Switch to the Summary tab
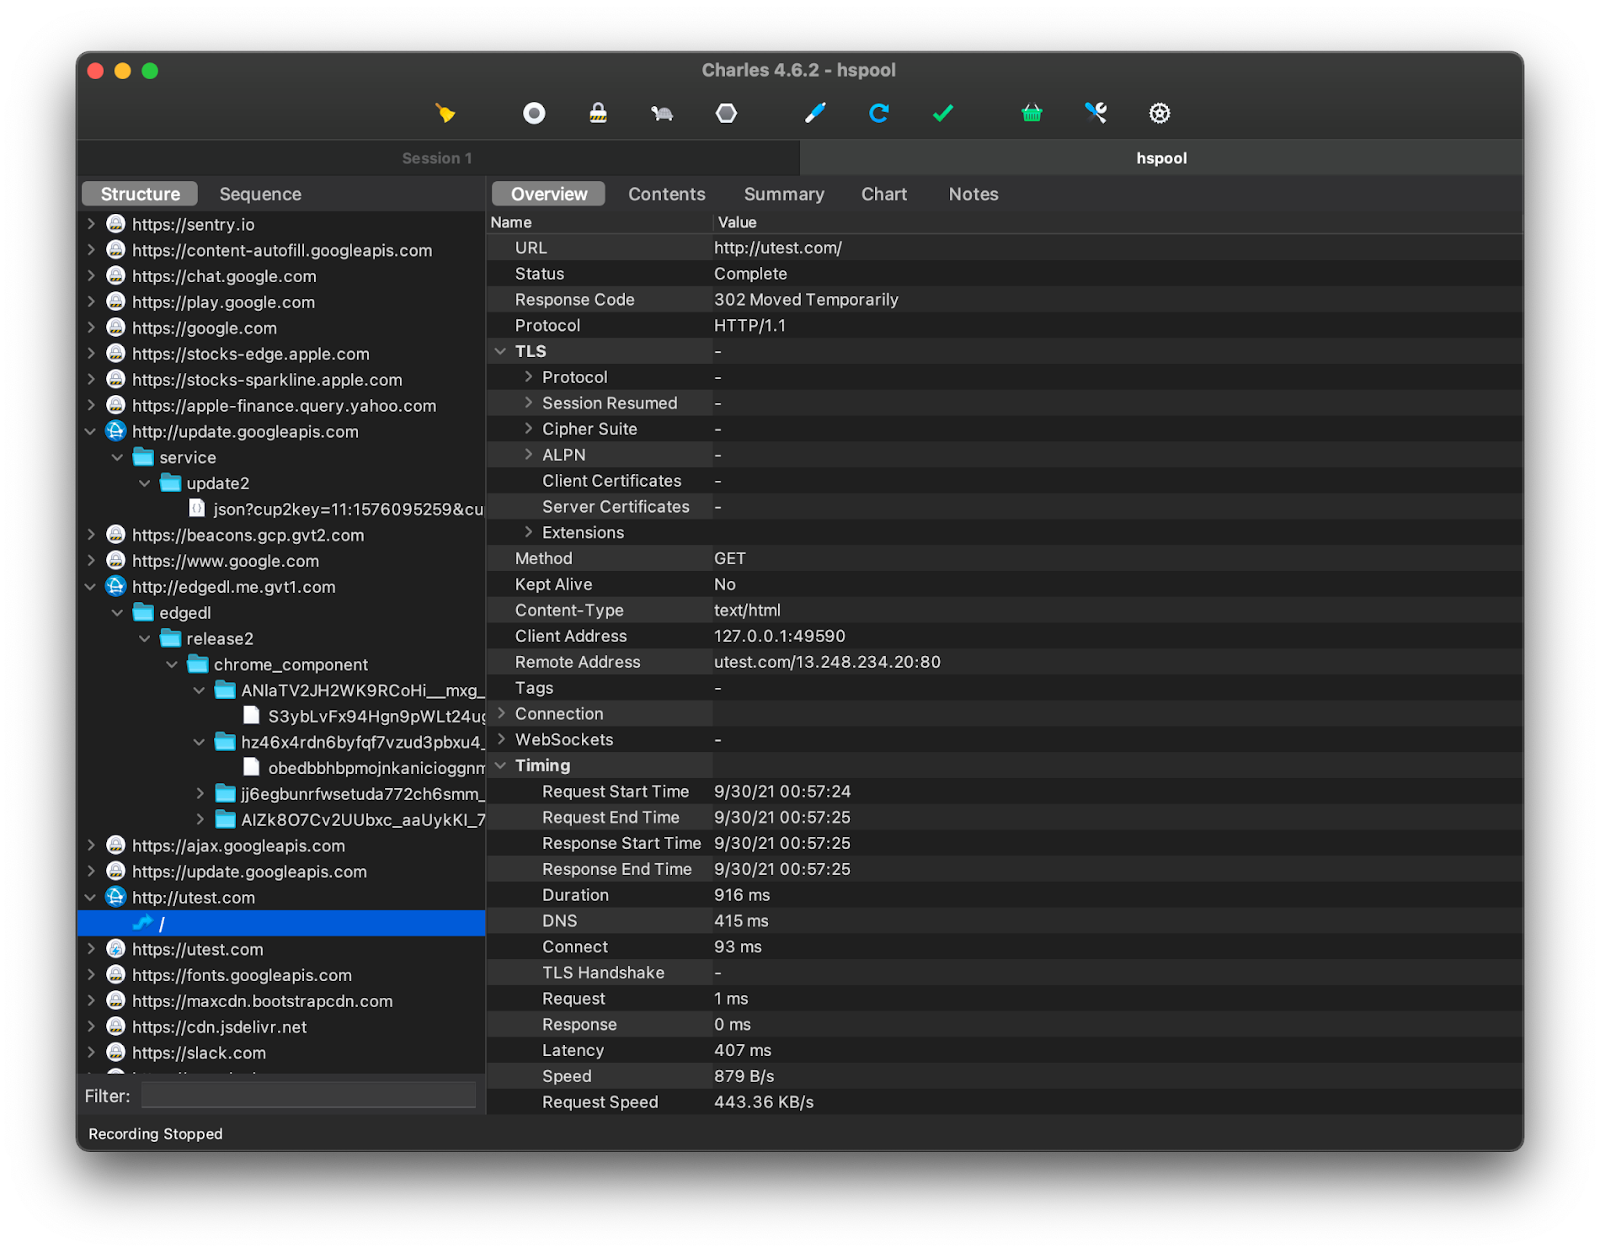1600x1252 pixels. pyautogui.click(x=783, y=193)
